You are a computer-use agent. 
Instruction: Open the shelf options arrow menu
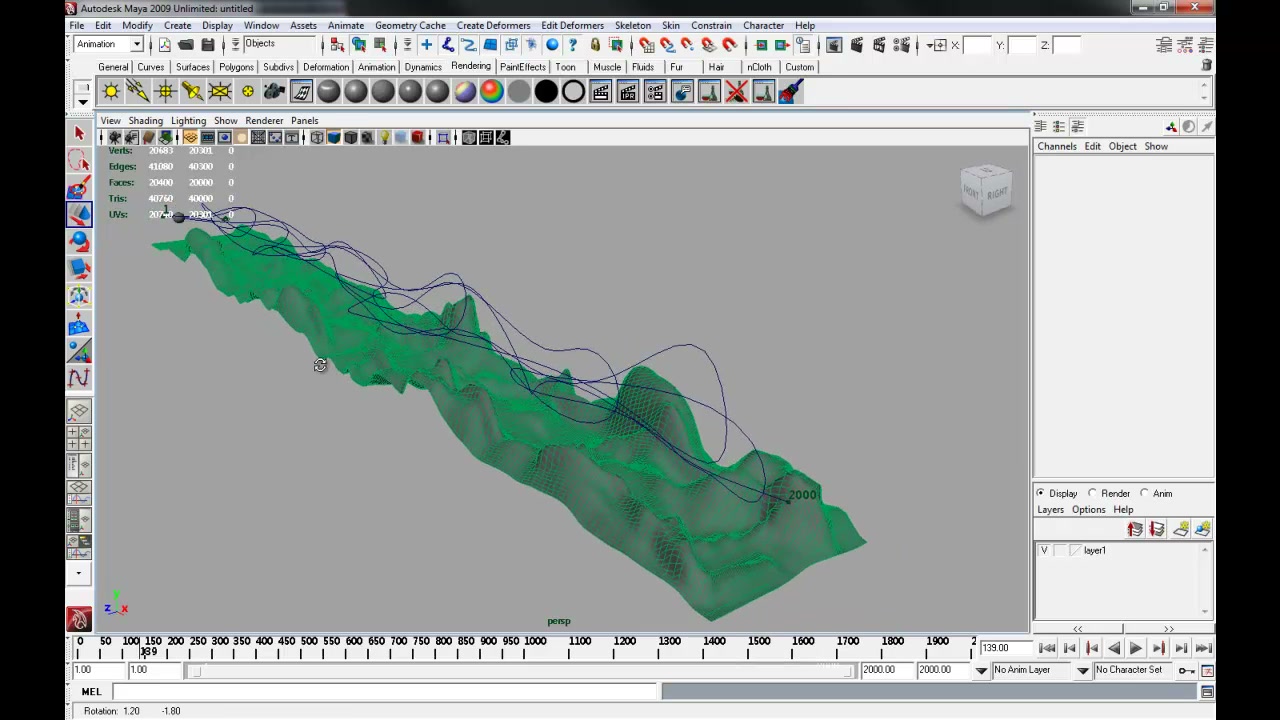83,101
